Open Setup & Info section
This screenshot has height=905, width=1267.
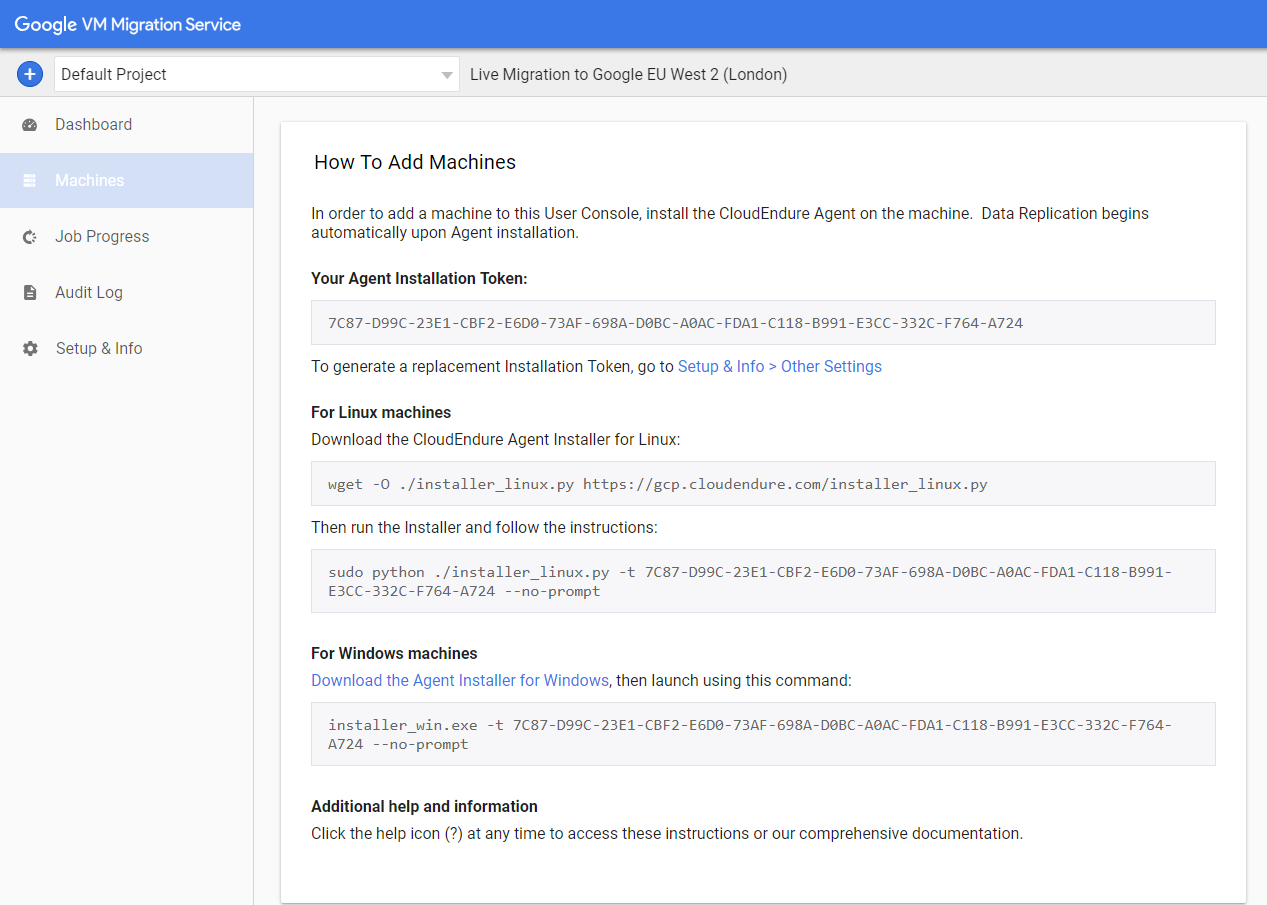pos(127,349)
